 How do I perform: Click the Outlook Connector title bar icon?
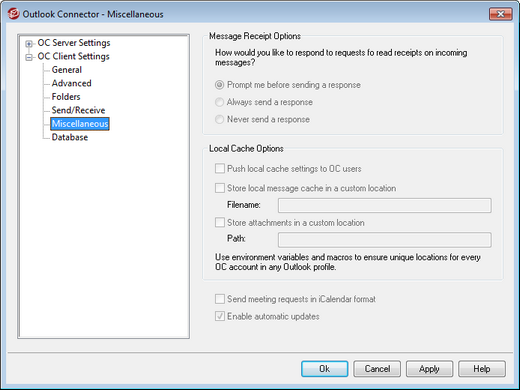[x=14, y=14]
